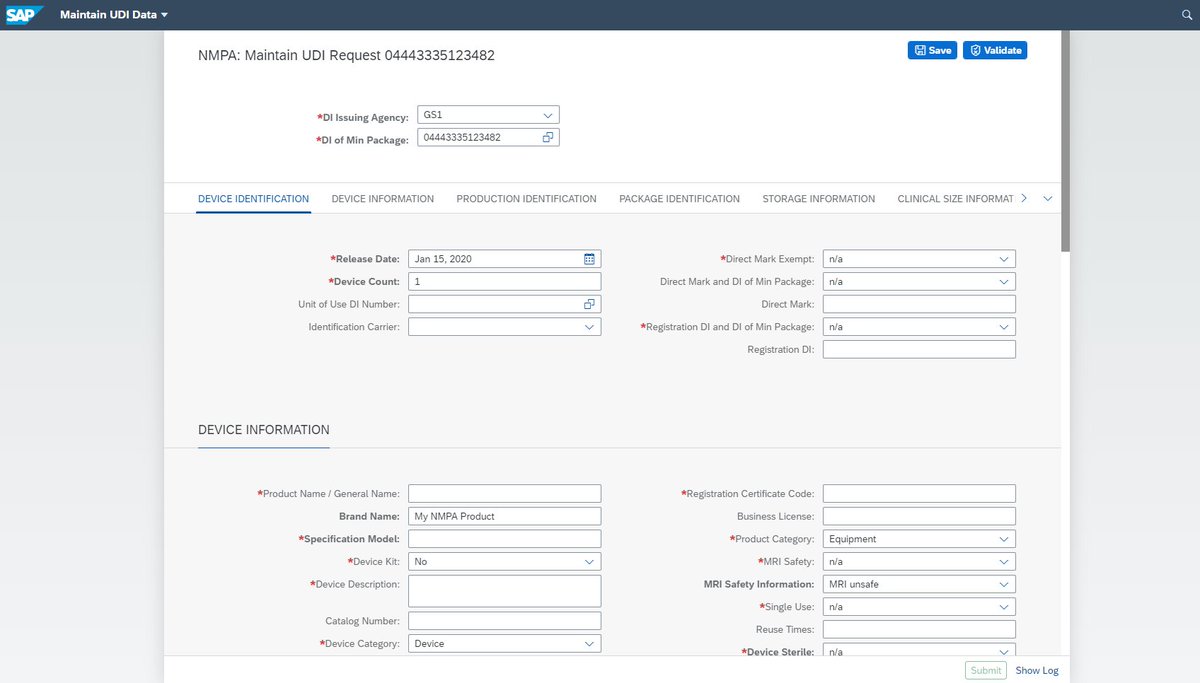Image resolution: width=1200 pixels, height=683 pixels.
Task: Open Clinical Size Information tab
Action: (956, 199)
